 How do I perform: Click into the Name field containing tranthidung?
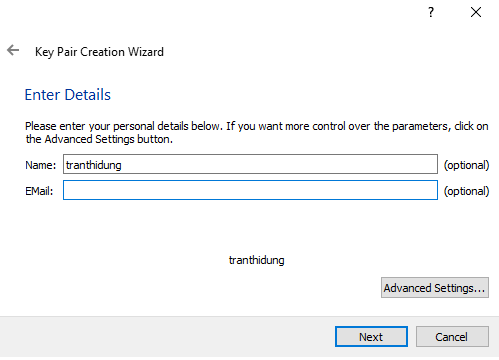click(250, 164)
